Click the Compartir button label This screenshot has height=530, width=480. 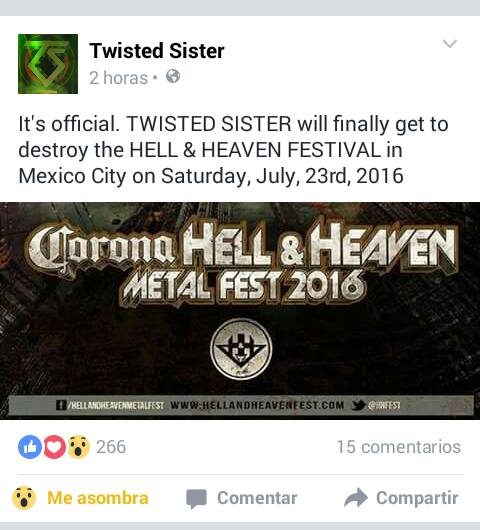[417, 498]
